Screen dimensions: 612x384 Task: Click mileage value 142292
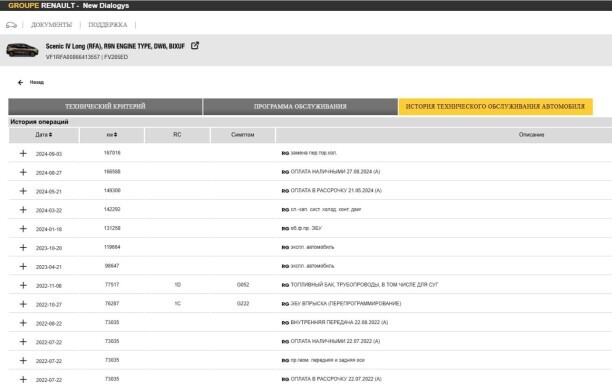112,209
